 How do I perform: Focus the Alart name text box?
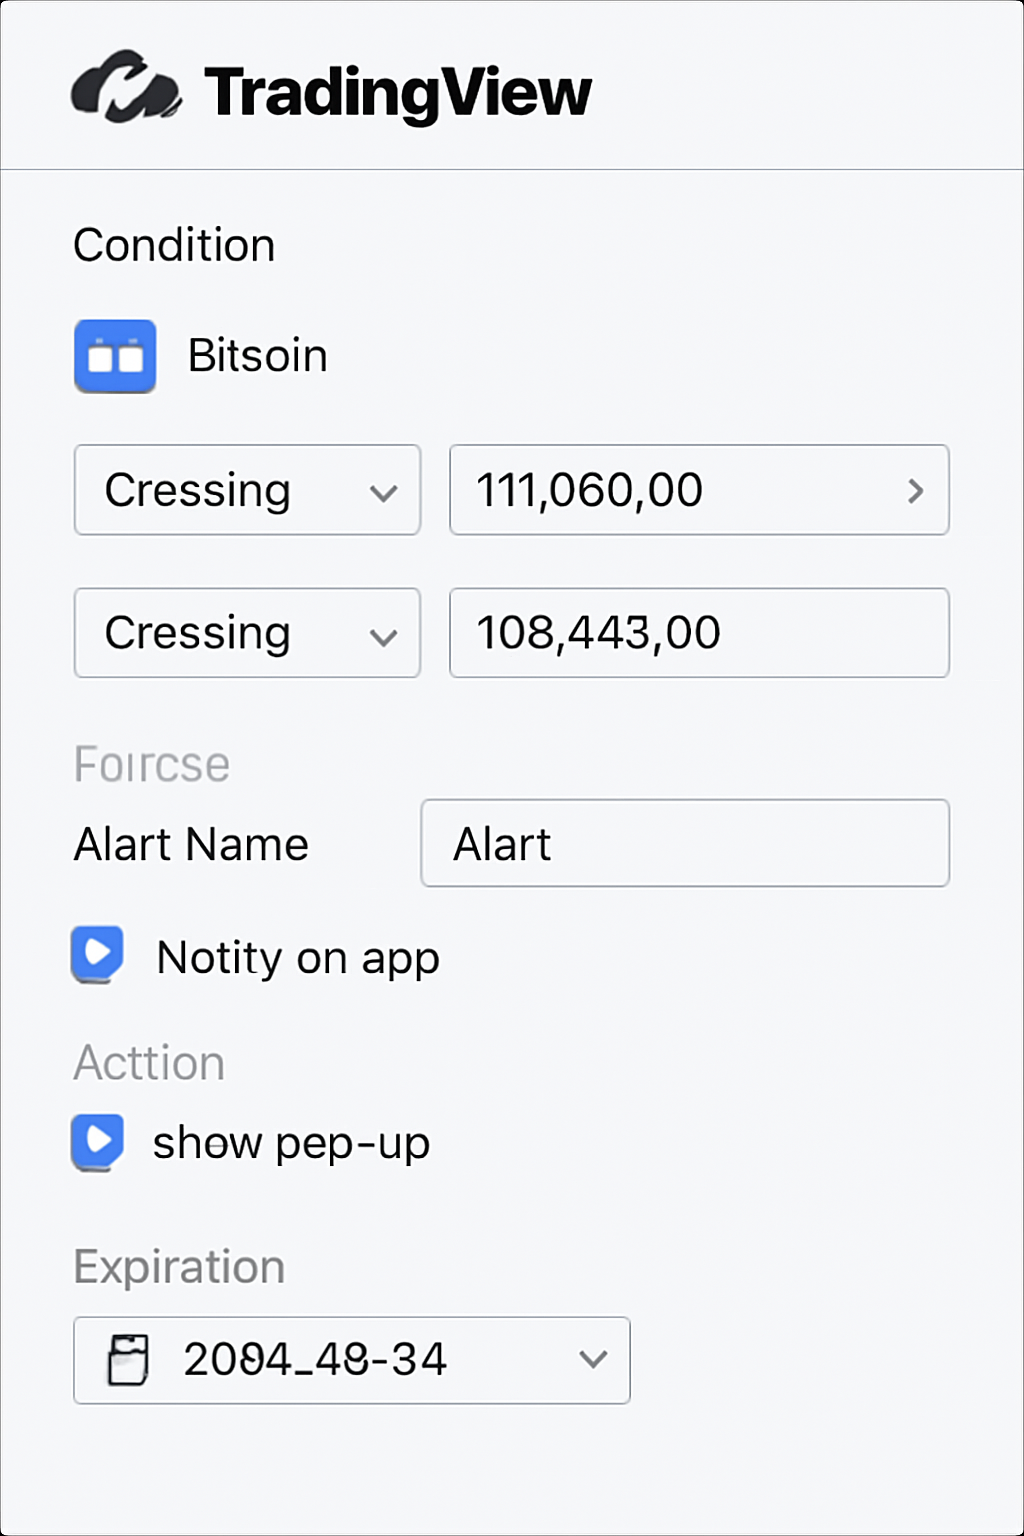(685, 843)
